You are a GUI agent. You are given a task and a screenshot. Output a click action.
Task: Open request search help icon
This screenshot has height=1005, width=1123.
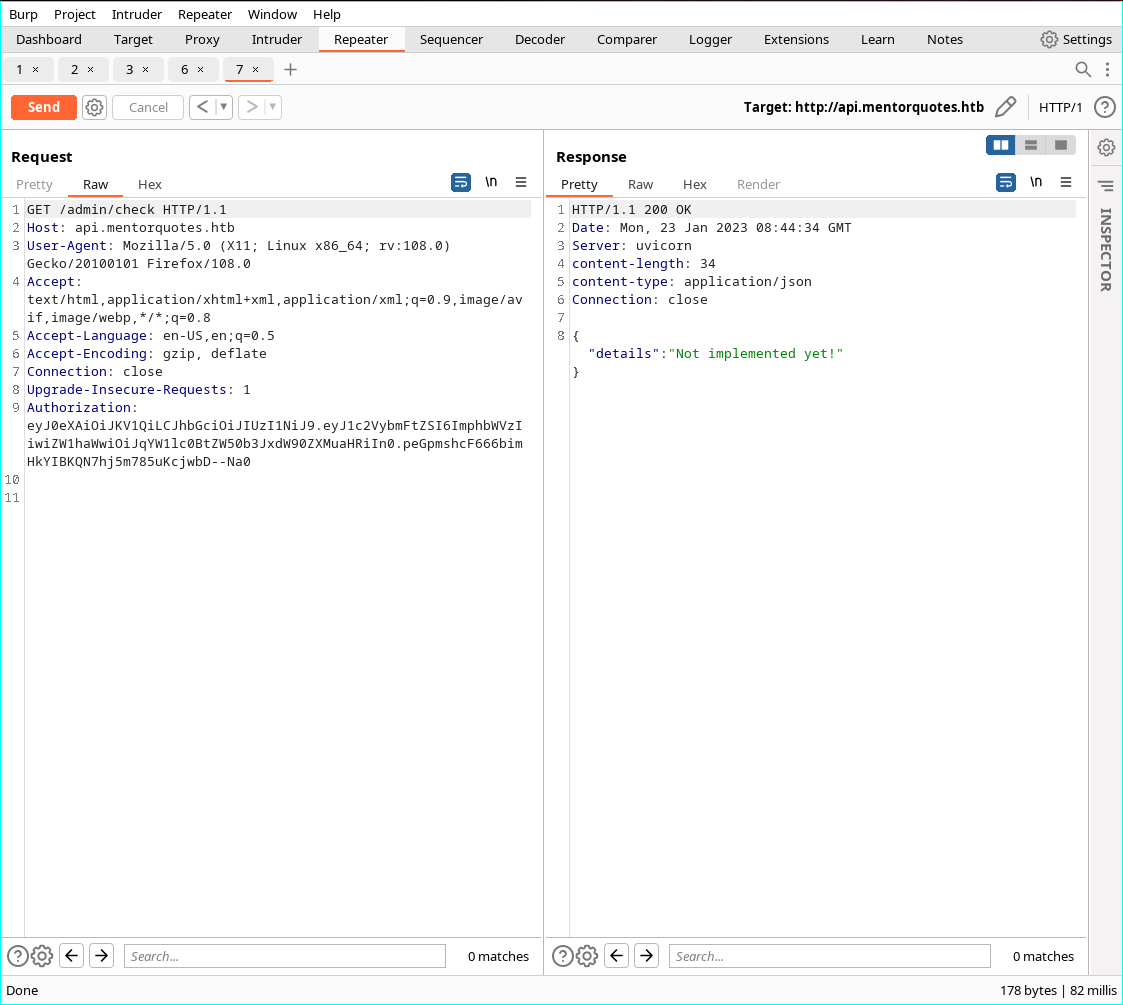pyautogui.click(x=18, y=956)
